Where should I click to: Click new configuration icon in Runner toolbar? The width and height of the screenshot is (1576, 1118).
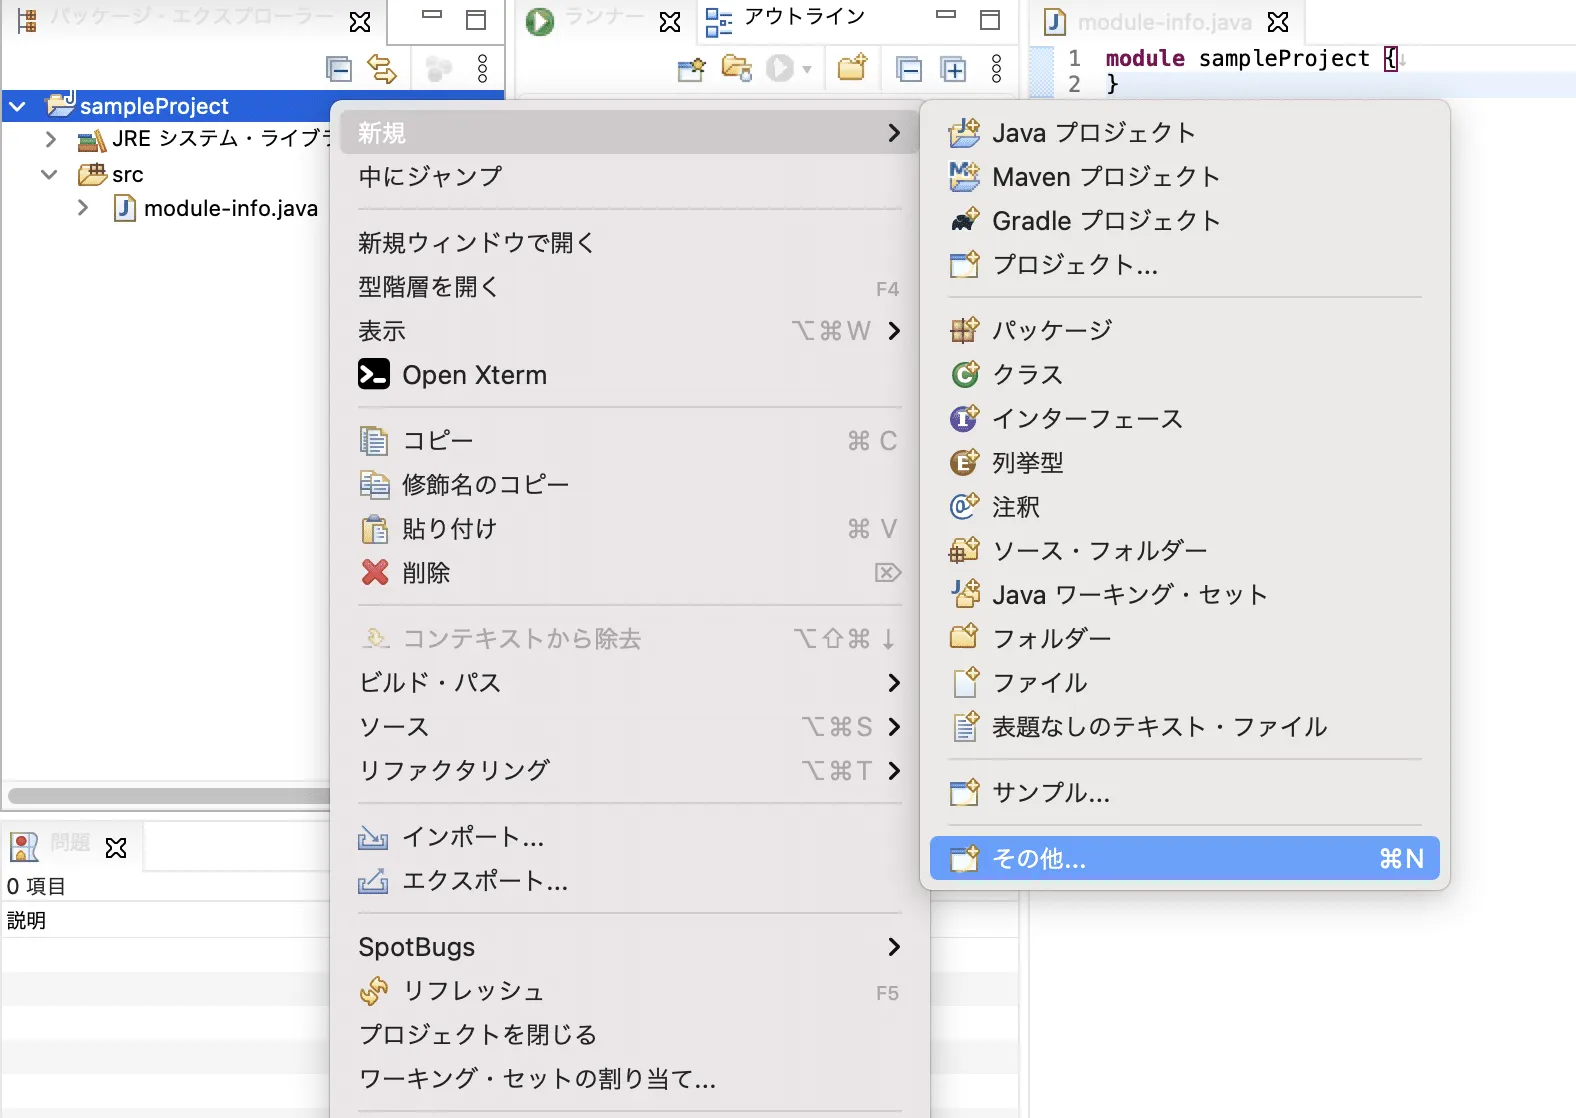(691, 69)
